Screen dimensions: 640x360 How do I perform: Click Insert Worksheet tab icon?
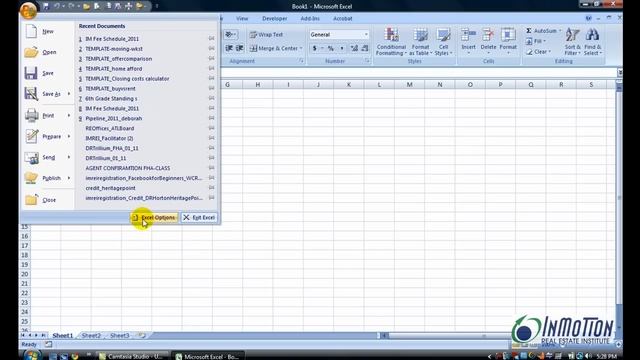tap(141, 336)
